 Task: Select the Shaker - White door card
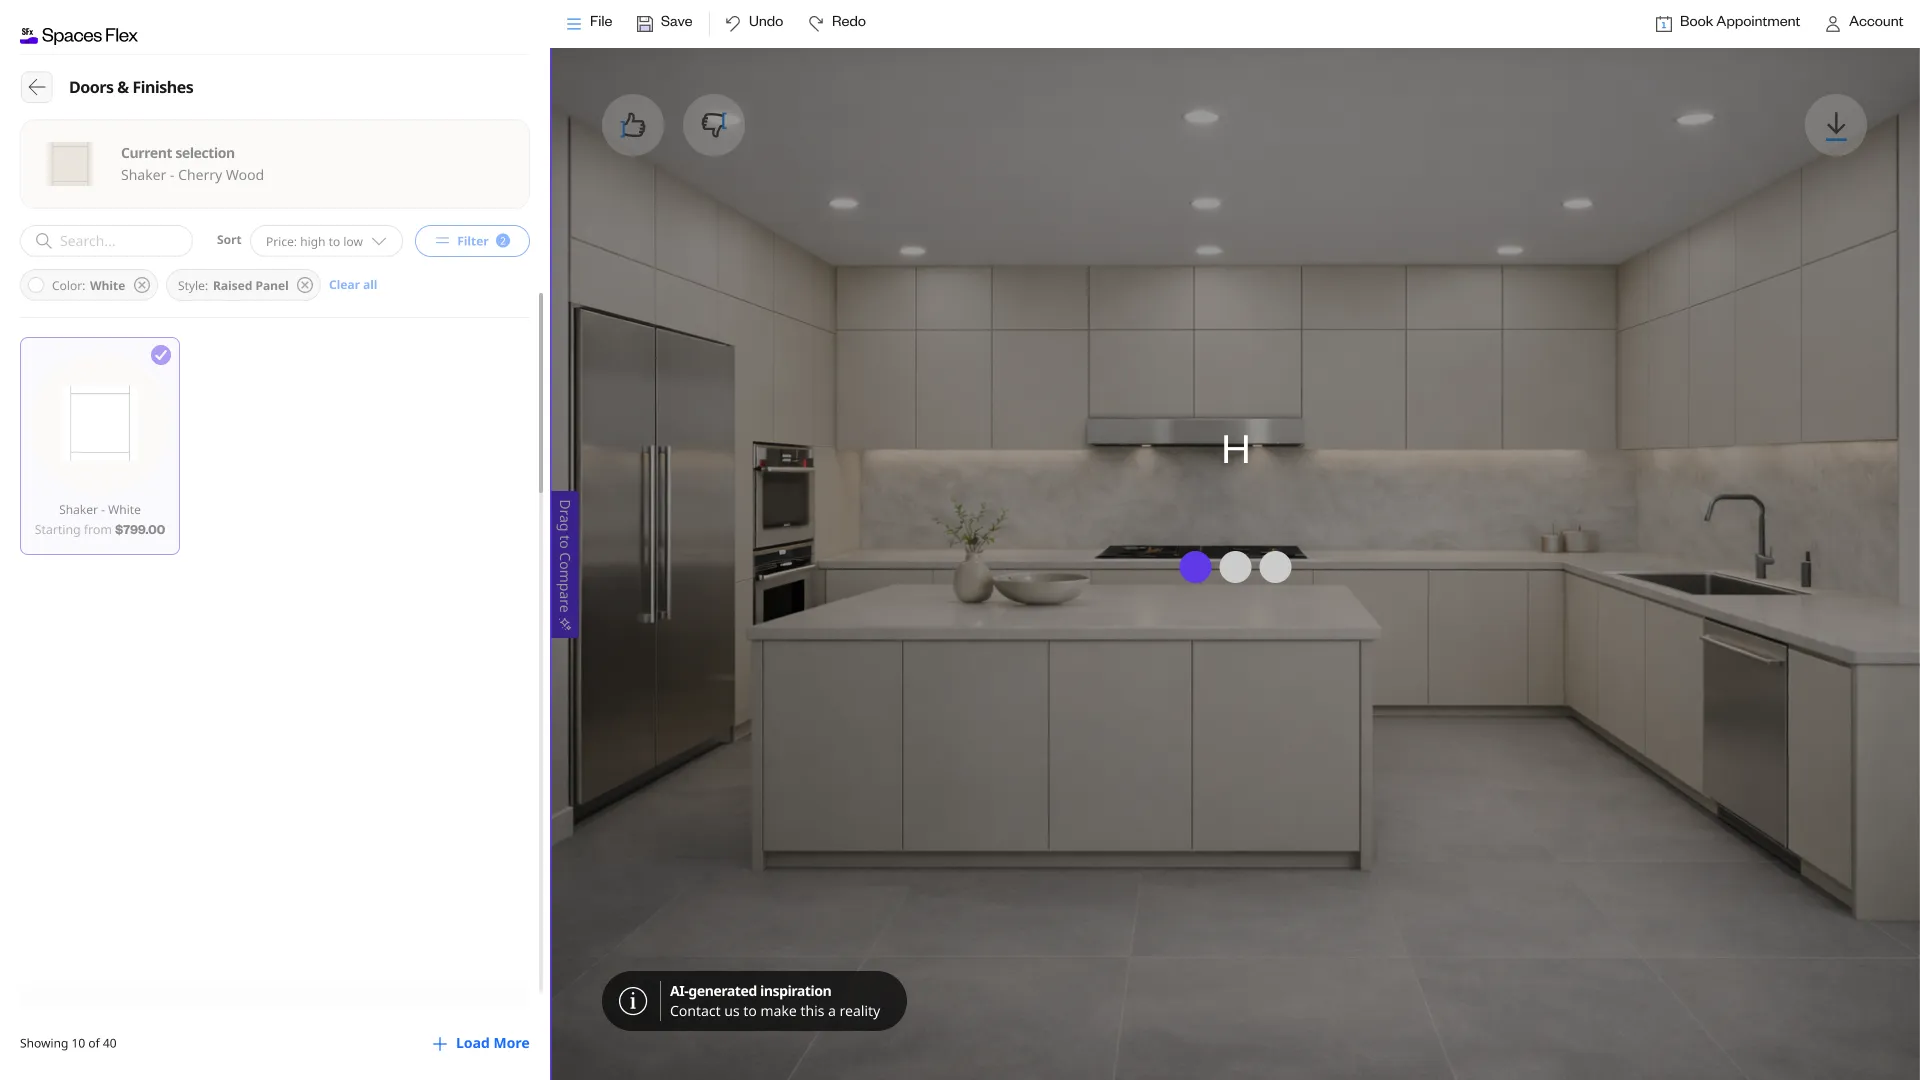click(100, 446)
